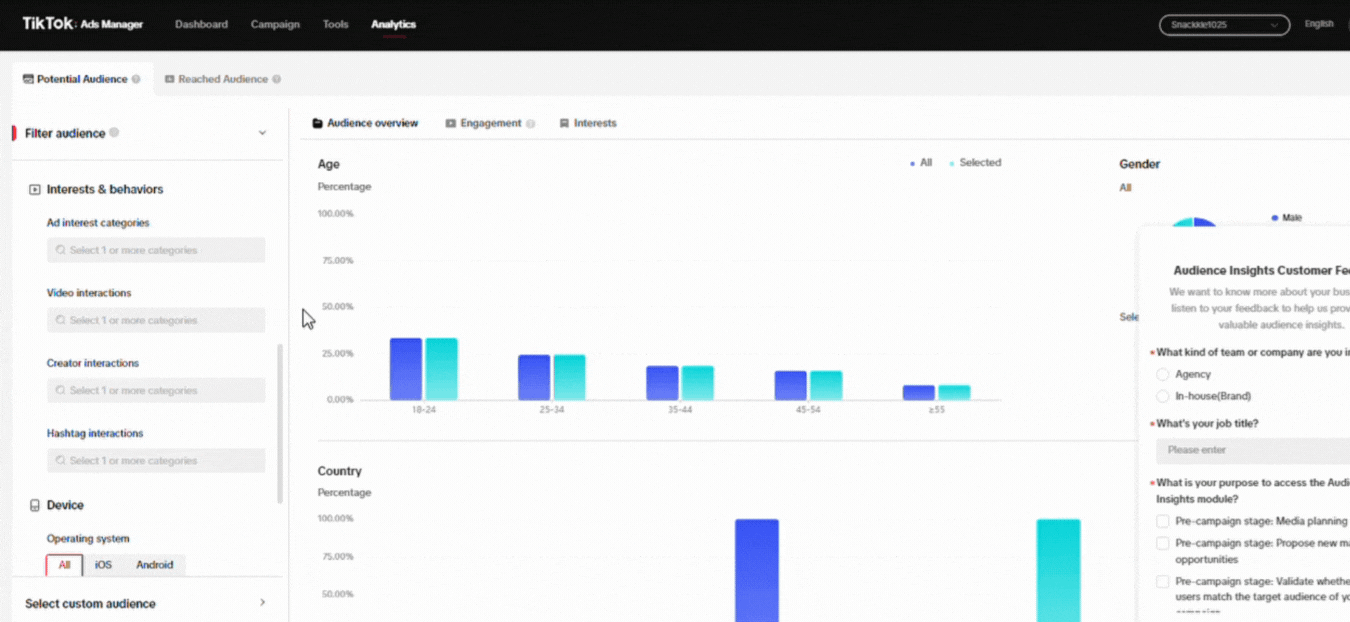The height and width of the screenshot is (622, 1350).
Task: Click the blue All bar for 18-24
Action: coord(406,369)
